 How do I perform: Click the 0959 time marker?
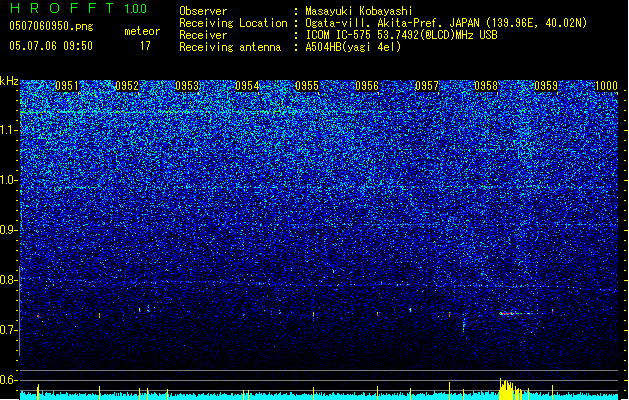[546, 86]
